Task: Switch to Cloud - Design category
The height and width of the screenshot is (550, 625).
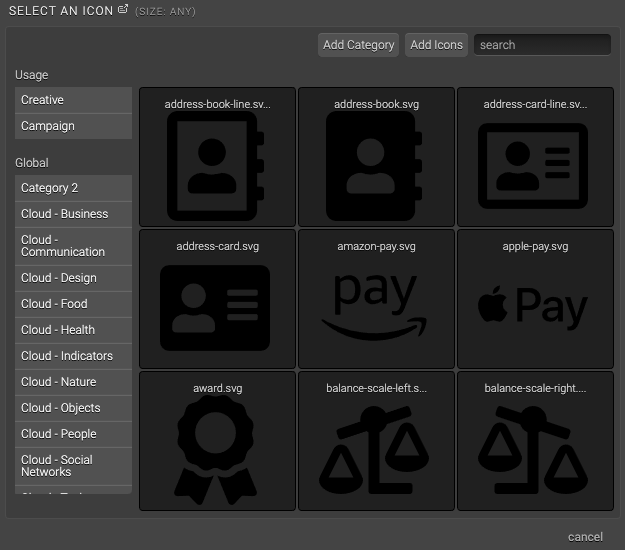Action: coord(73,278)
